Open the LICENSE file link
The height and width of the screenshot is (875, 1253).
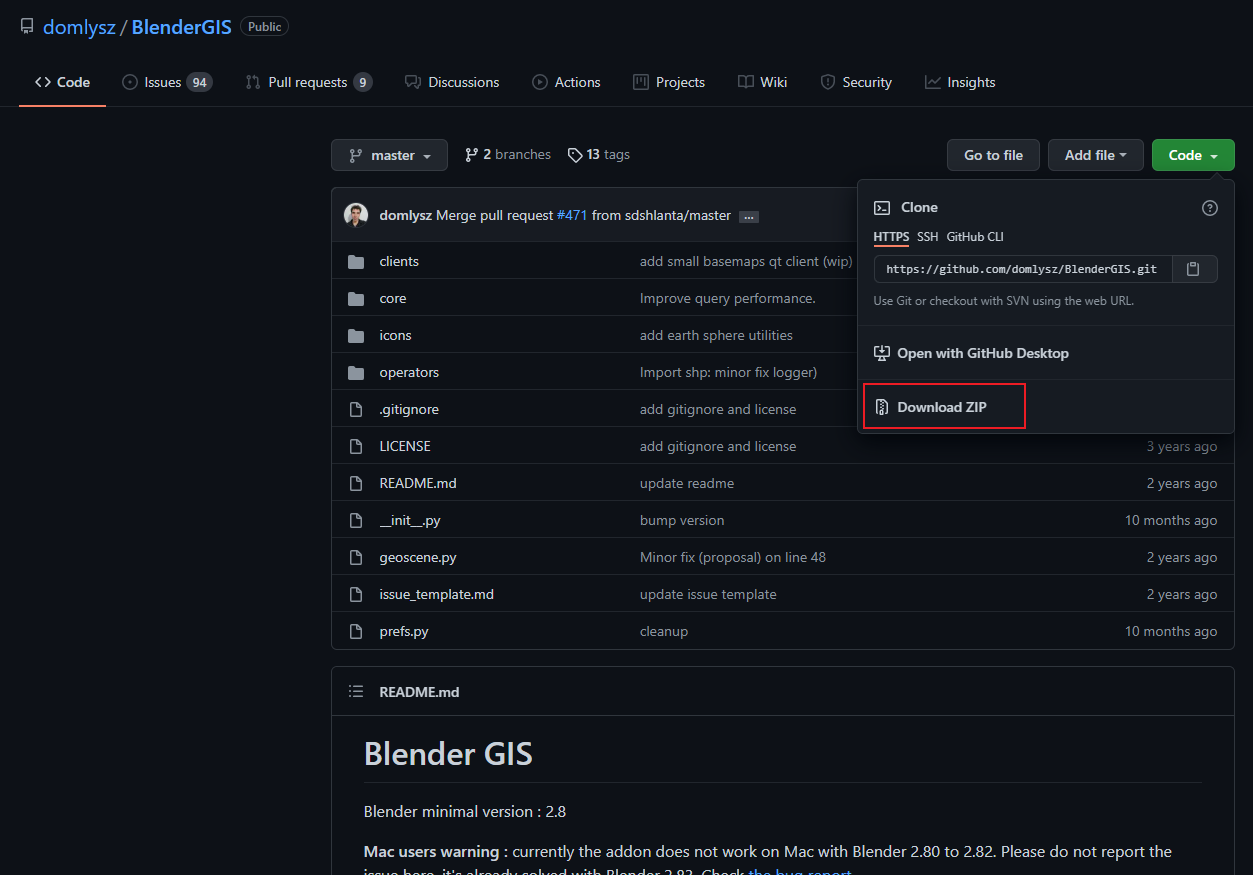405,447
